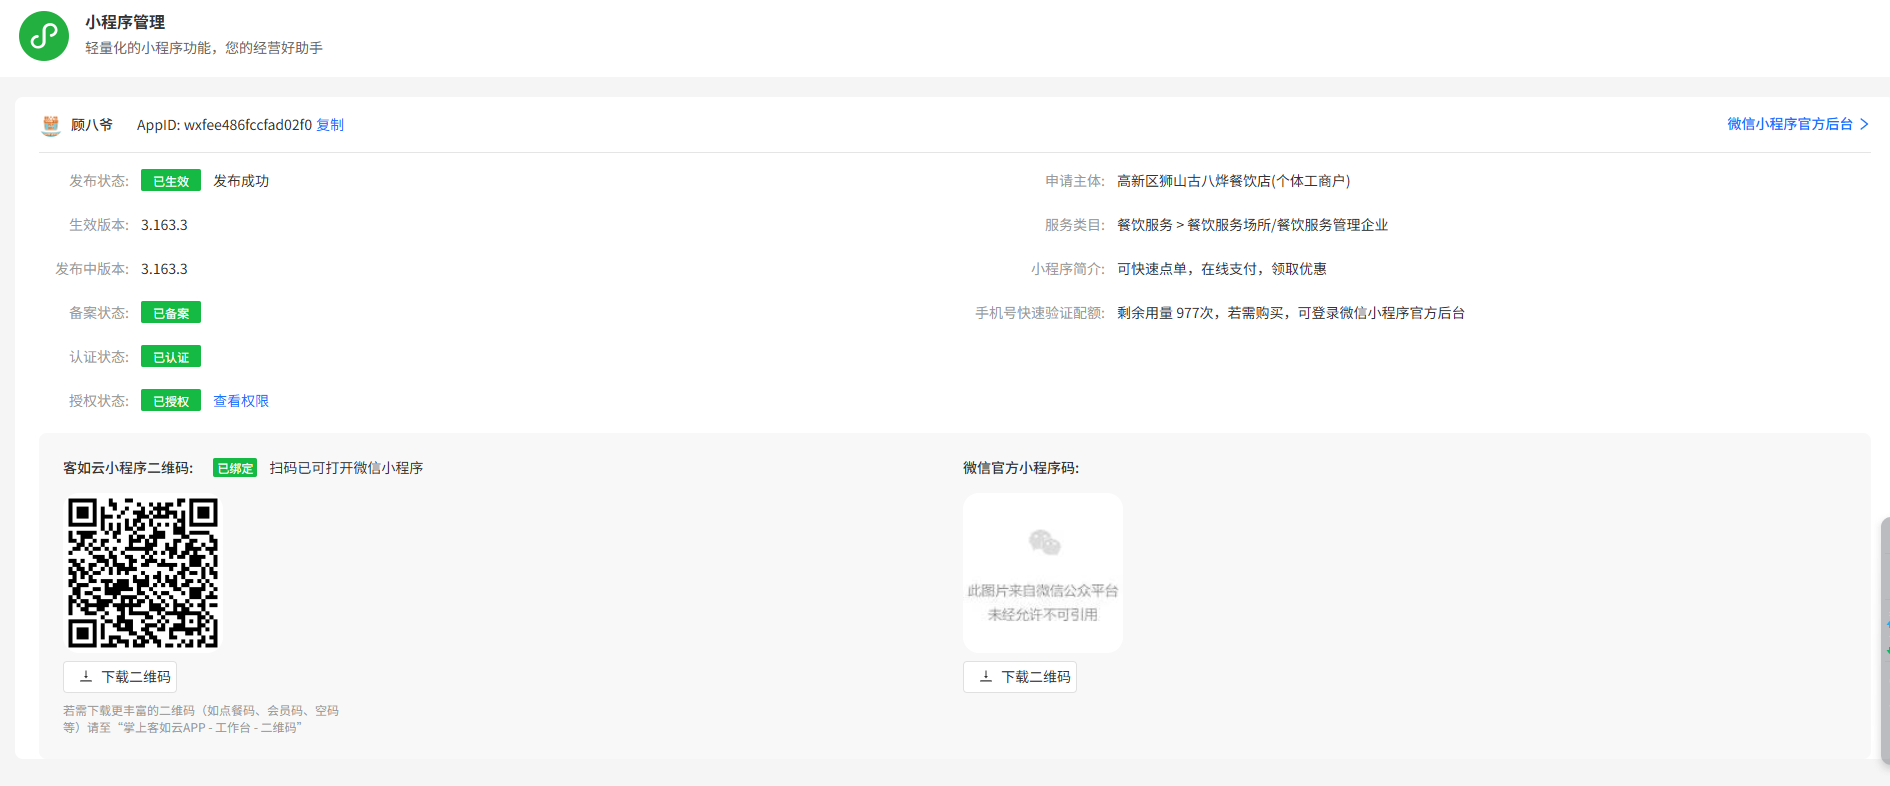Click the 掌上客如云APP hint text
This screenshot has width=1890, height=786.
201,719
